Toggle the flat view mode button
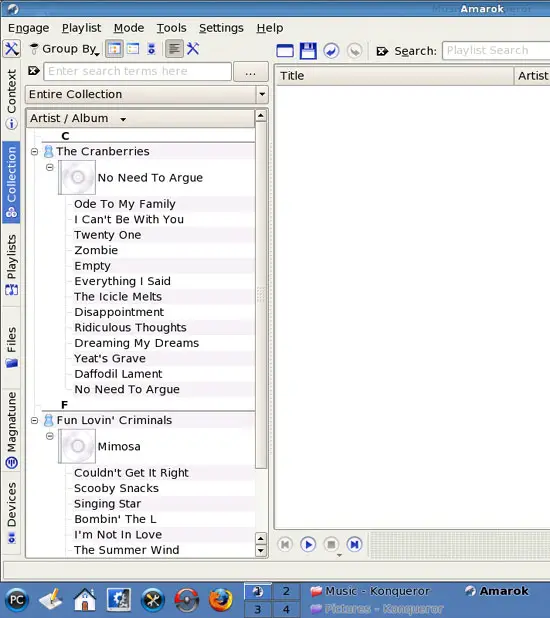 click(x=133, y=49)
